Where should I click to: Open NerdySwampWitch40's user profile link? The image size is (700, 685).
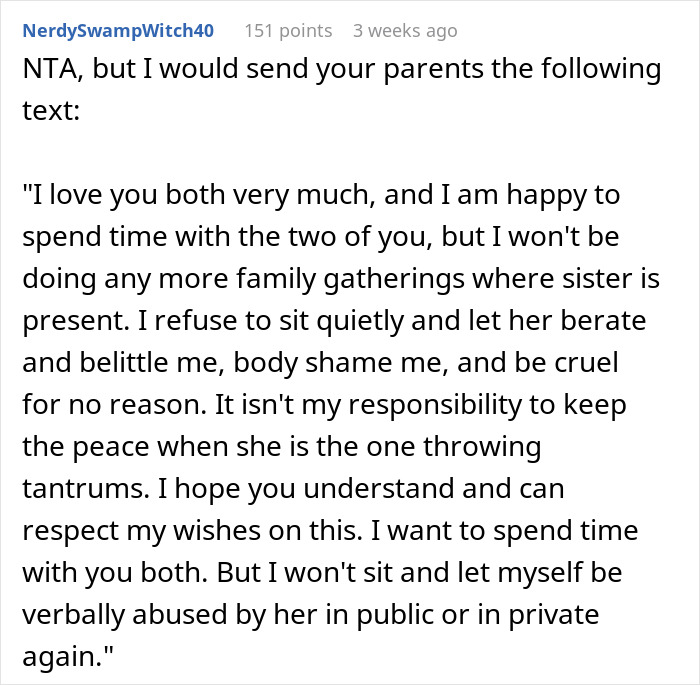[118, 30]
